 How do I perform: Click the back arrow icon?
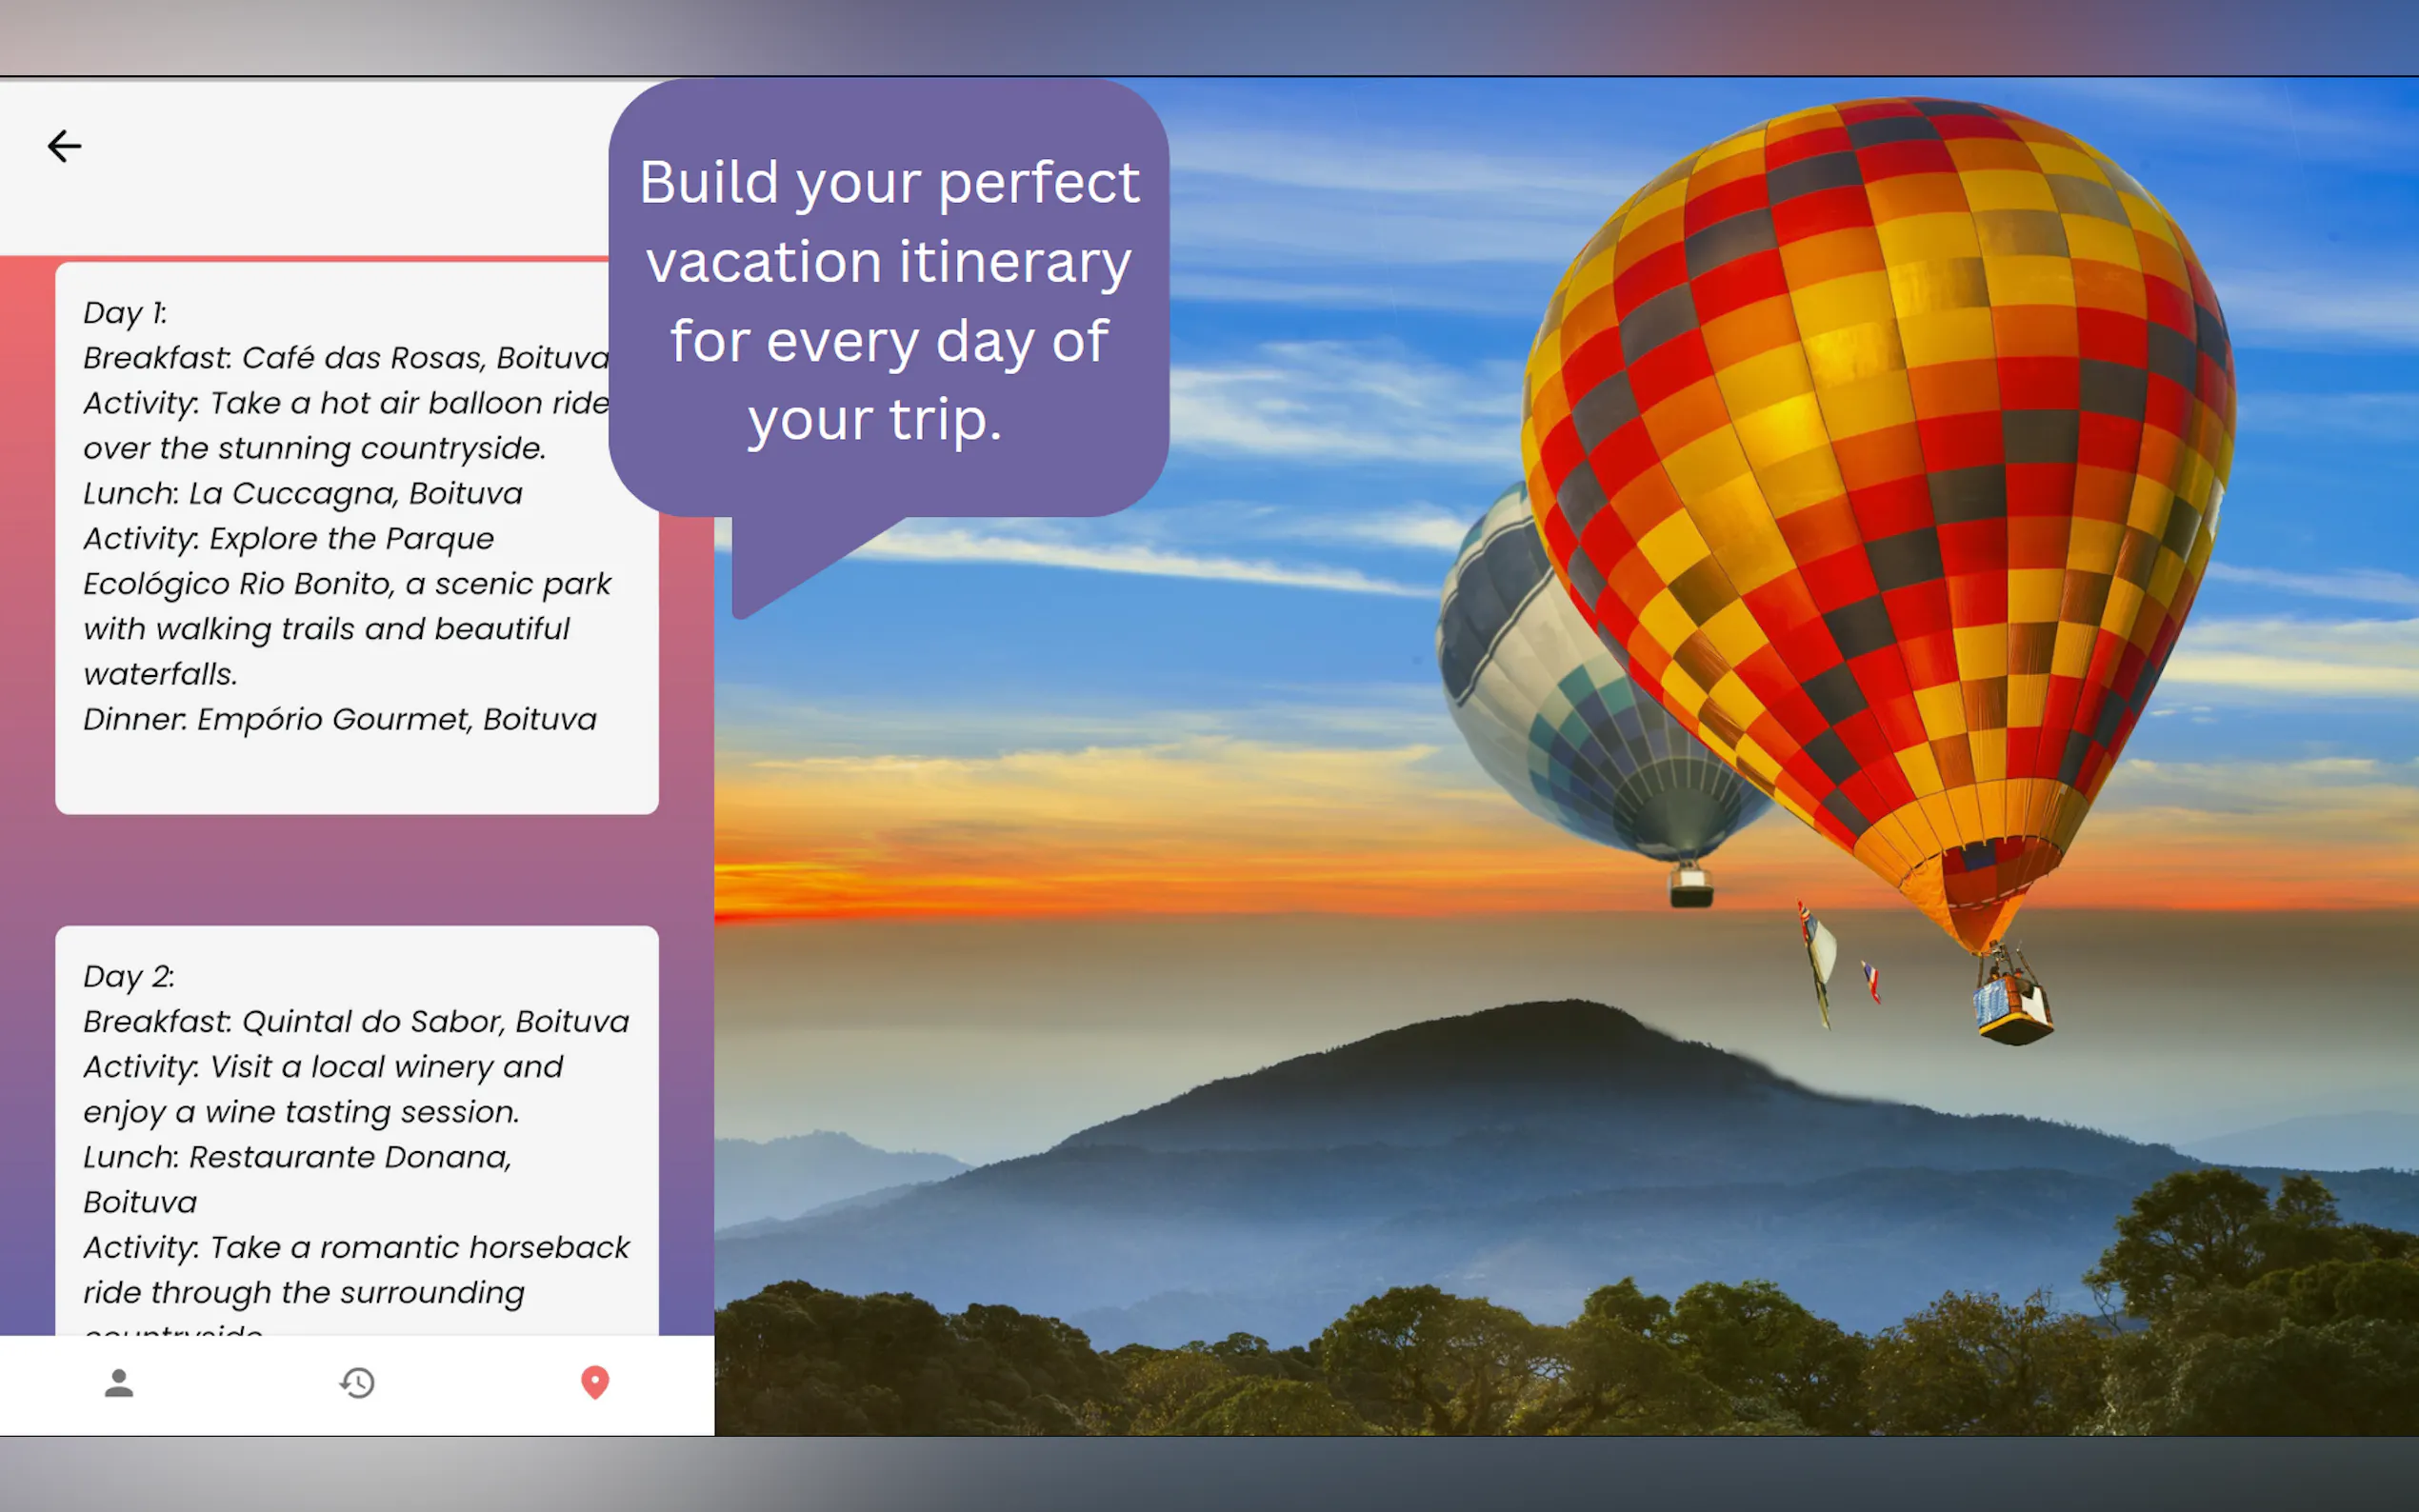(64, 146)
